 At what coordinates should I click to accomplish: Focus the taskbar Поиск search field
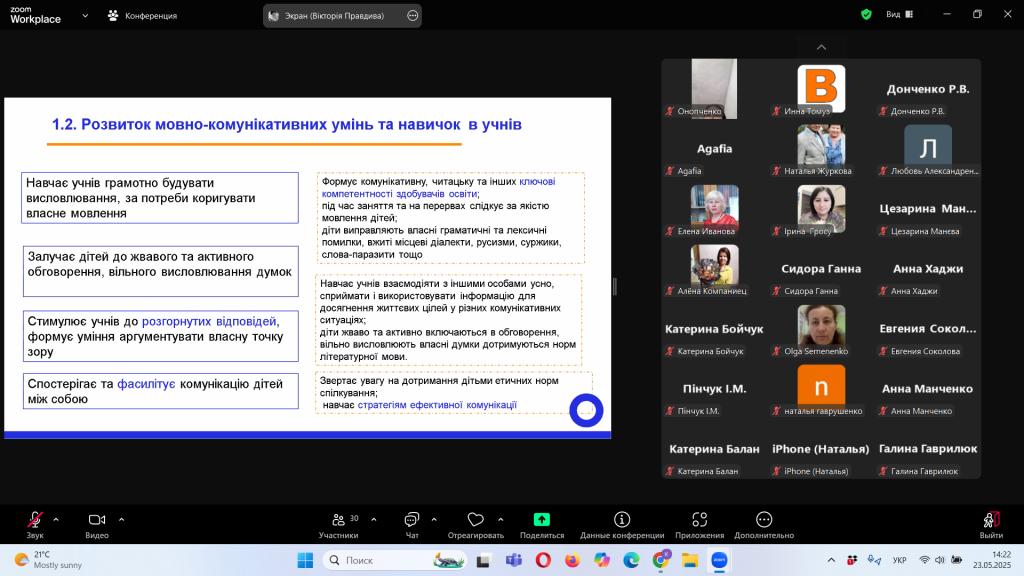pos(394,560)
